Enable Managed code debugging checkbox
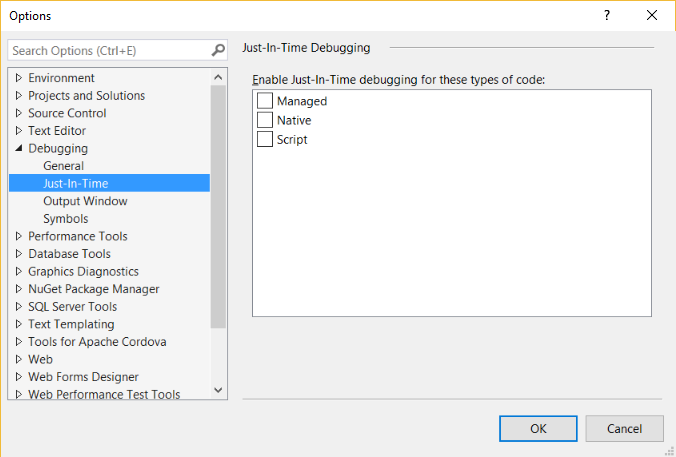The image size is (676, 457). pos(265,101)
